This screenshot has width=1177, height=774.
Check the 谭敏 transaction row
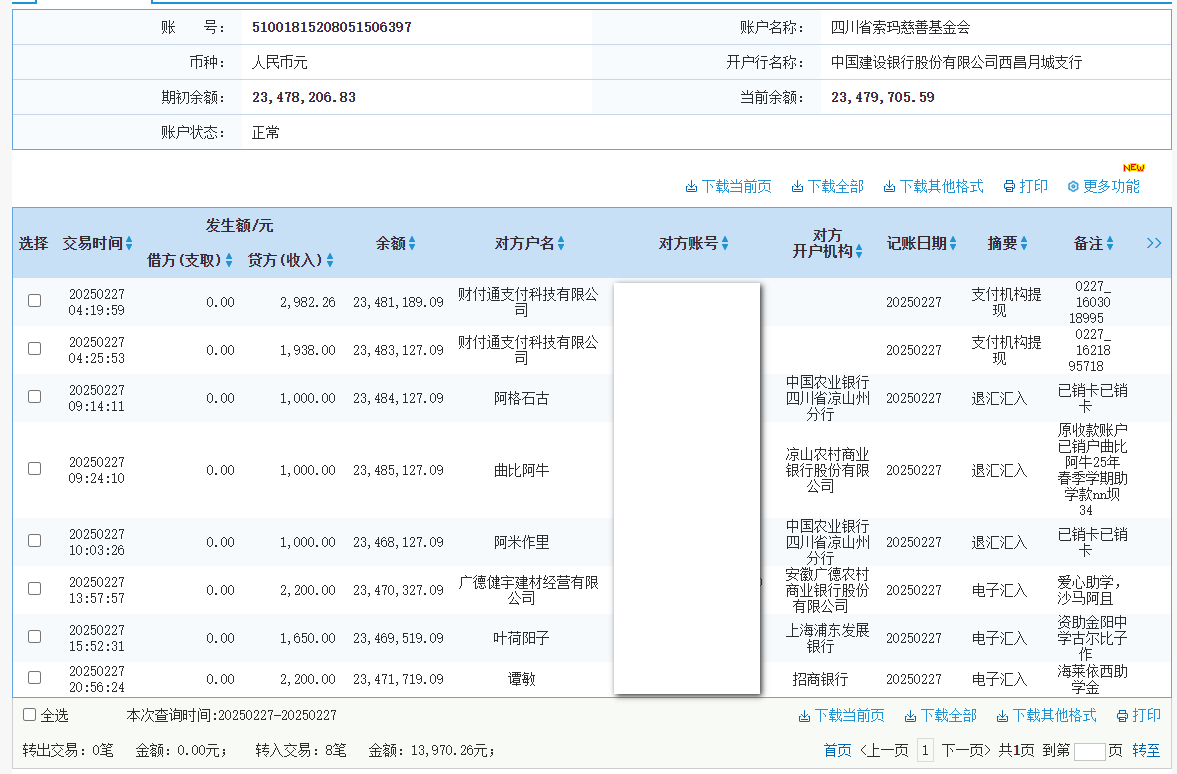tap(35, 677)
